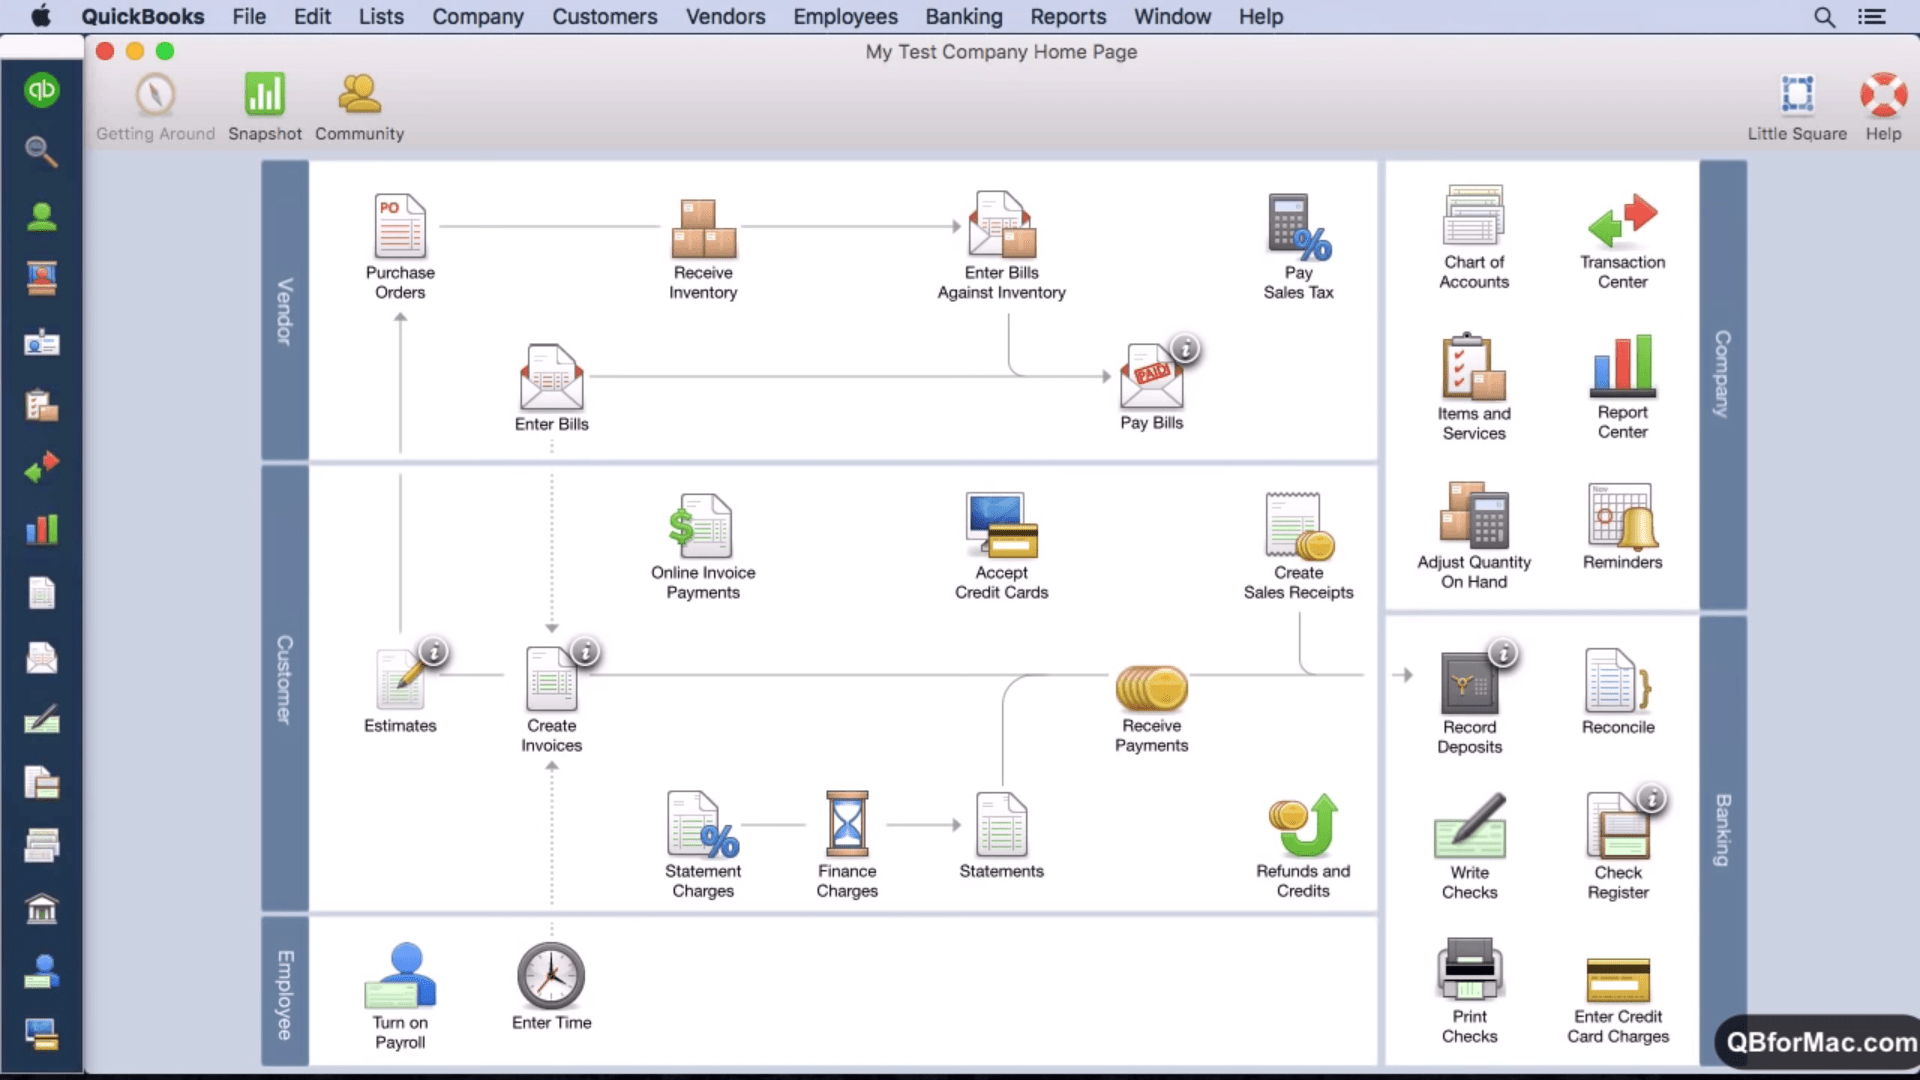Screen dimensions: 1920x1080
Task: Click Community toolbar button
Action: [360, 105]
